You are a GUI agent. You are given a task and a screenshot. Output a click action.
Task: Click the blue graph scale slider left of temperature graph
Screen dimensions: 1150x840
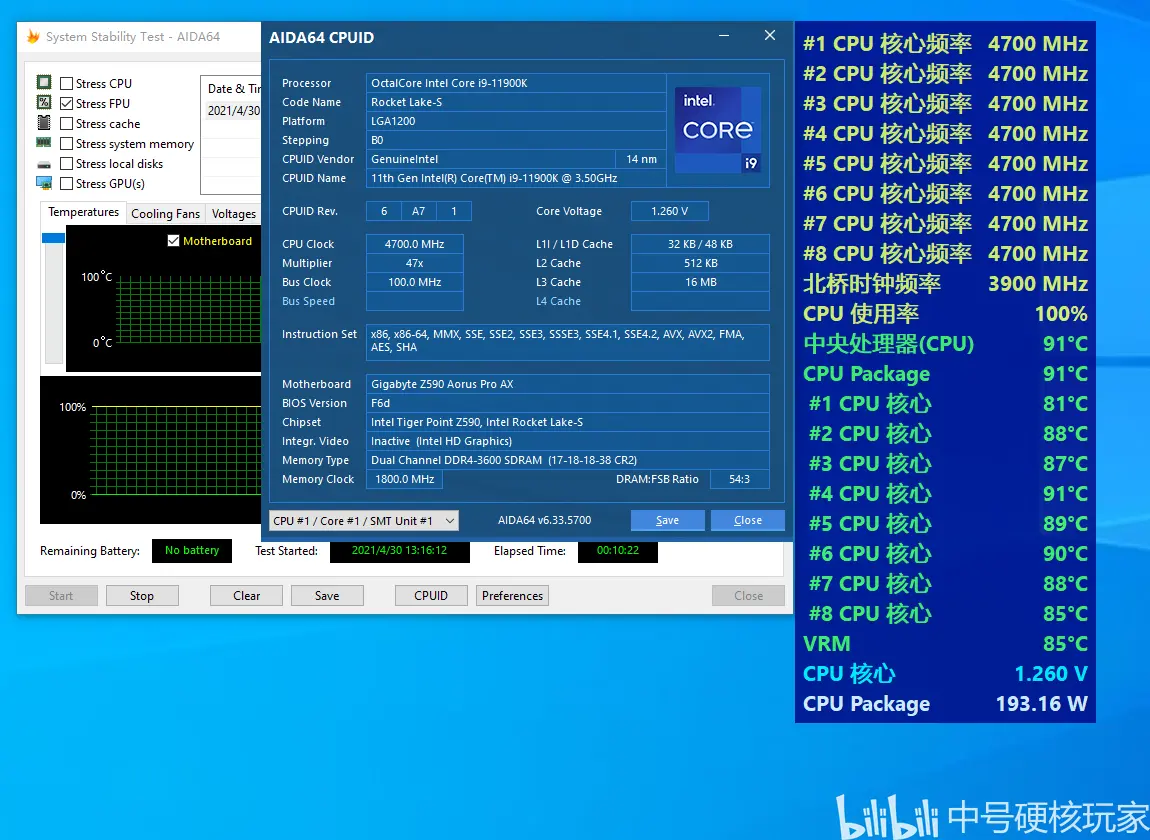pyautogui.click(x=54, y=238)
